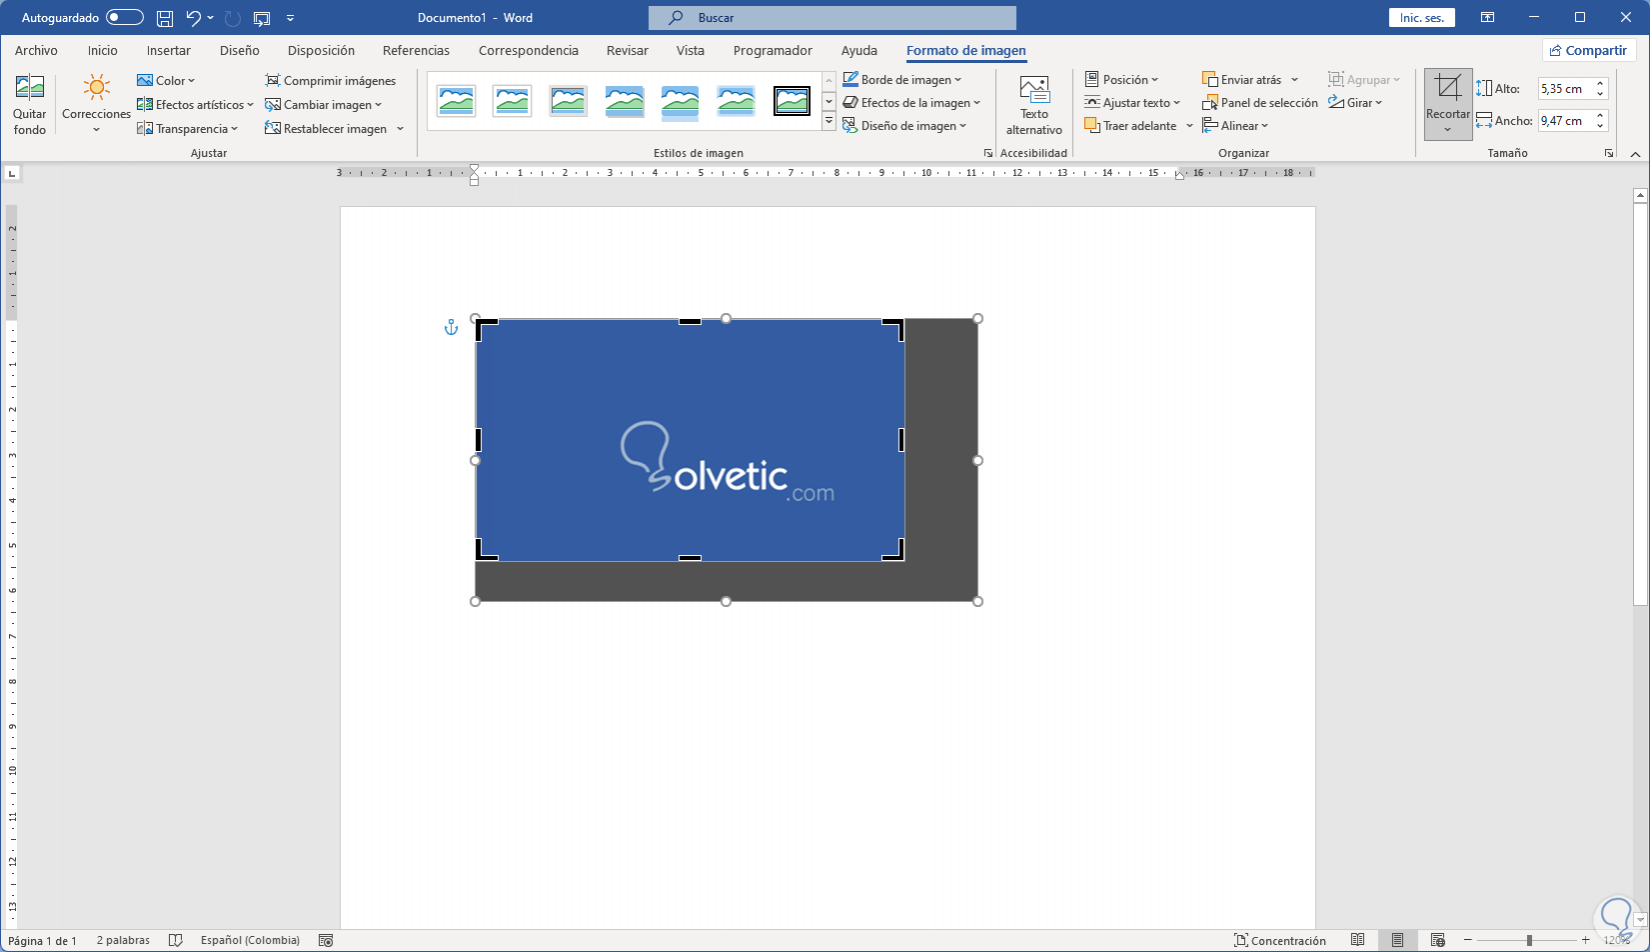Image resolution: width=1650 pixels, height=952 pixels.
Task: Select the Recortar crop tool
Action: [x=1447, y=89]
